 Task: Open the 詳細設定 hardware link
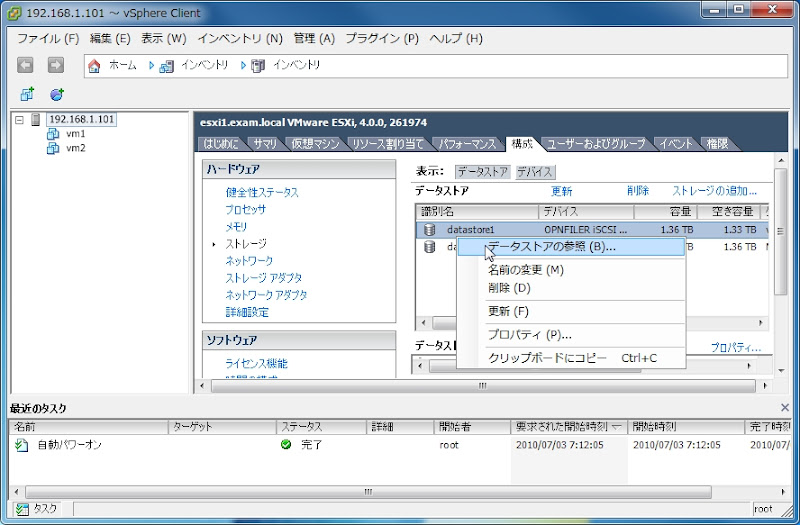247,312
